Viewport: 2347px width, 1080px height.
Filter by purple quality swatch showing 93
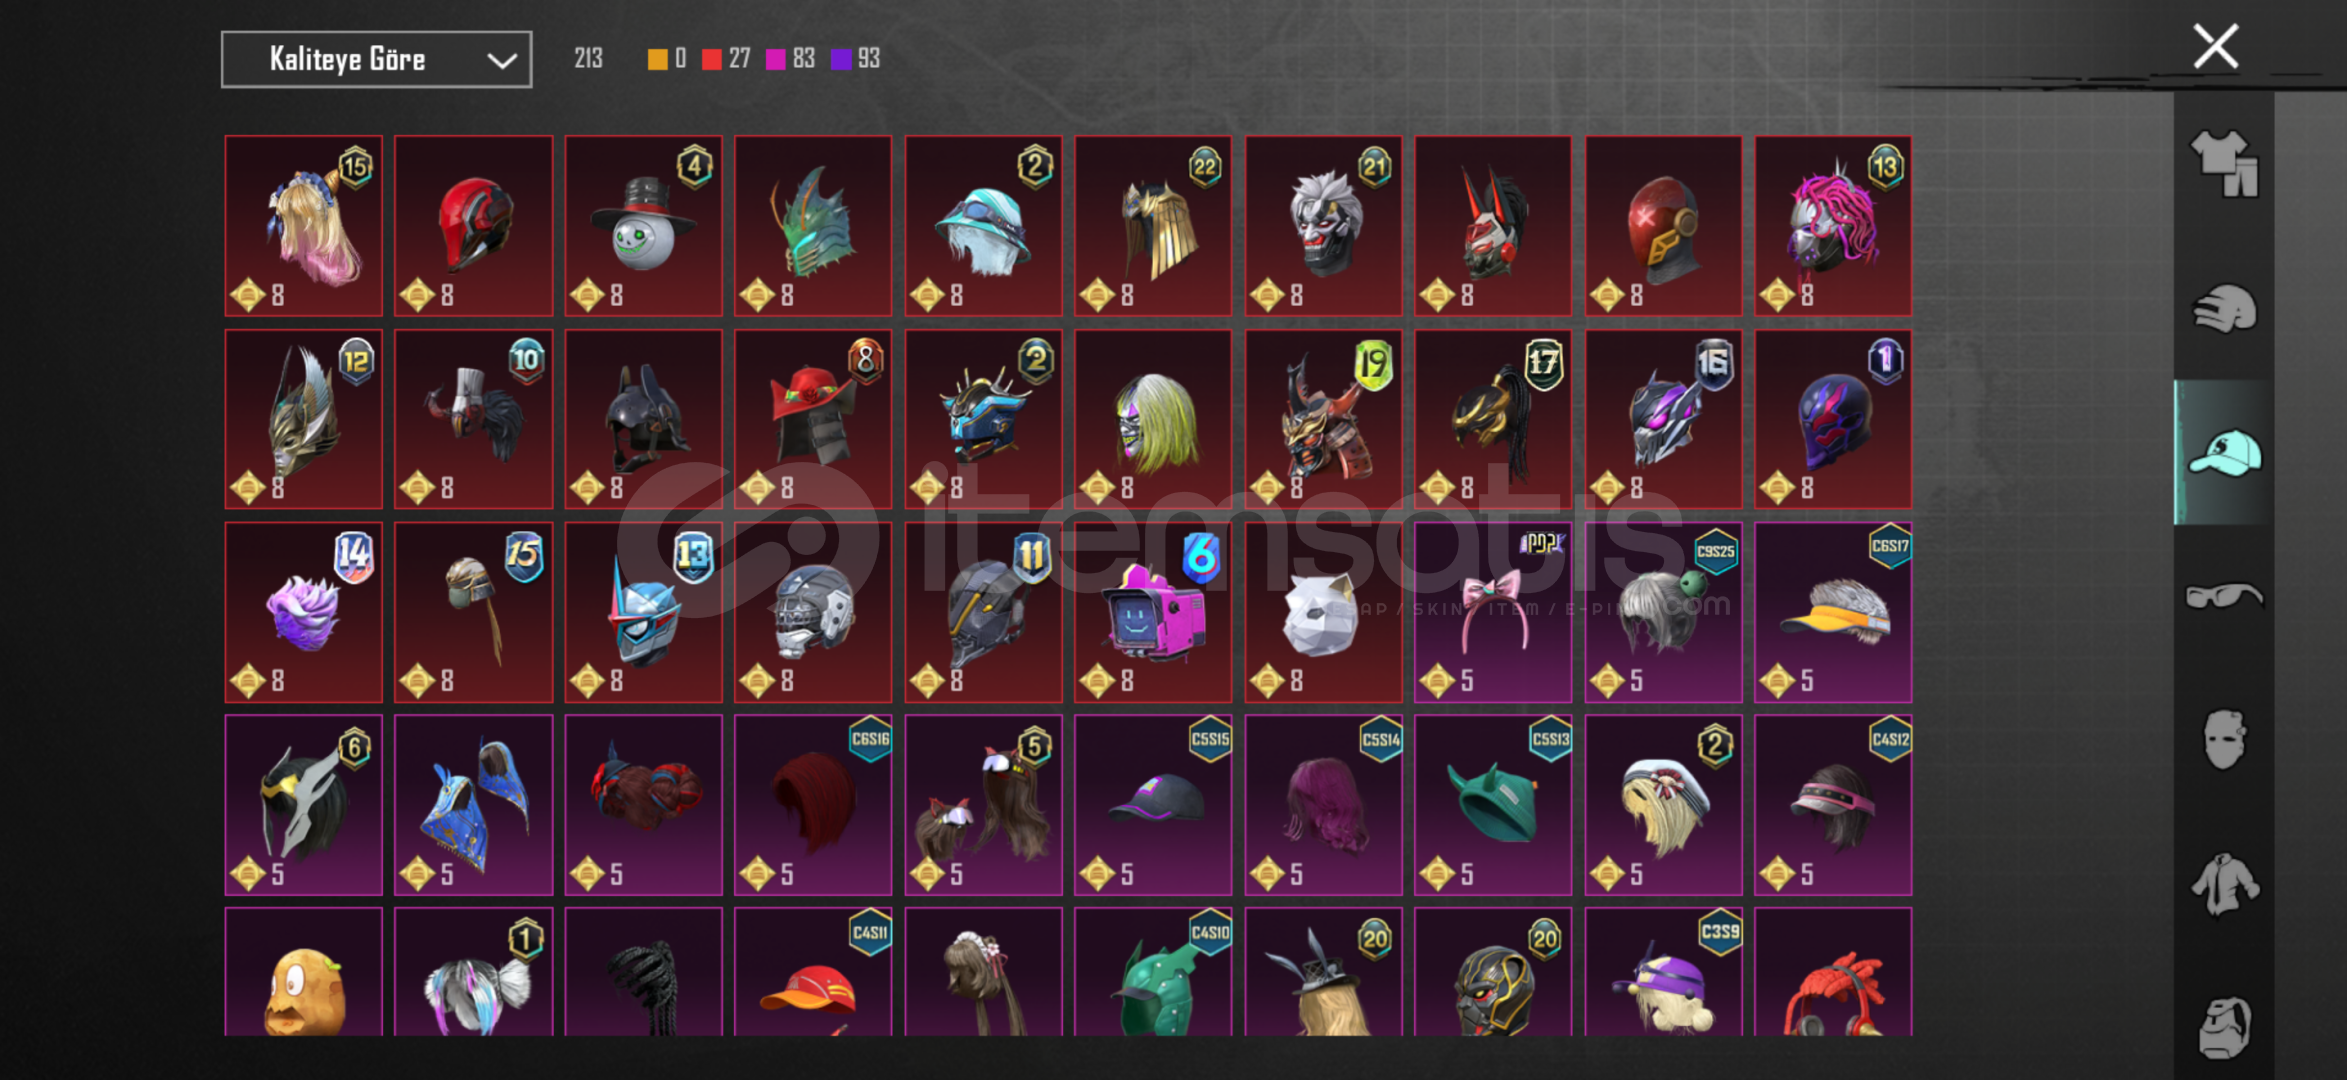855,59
